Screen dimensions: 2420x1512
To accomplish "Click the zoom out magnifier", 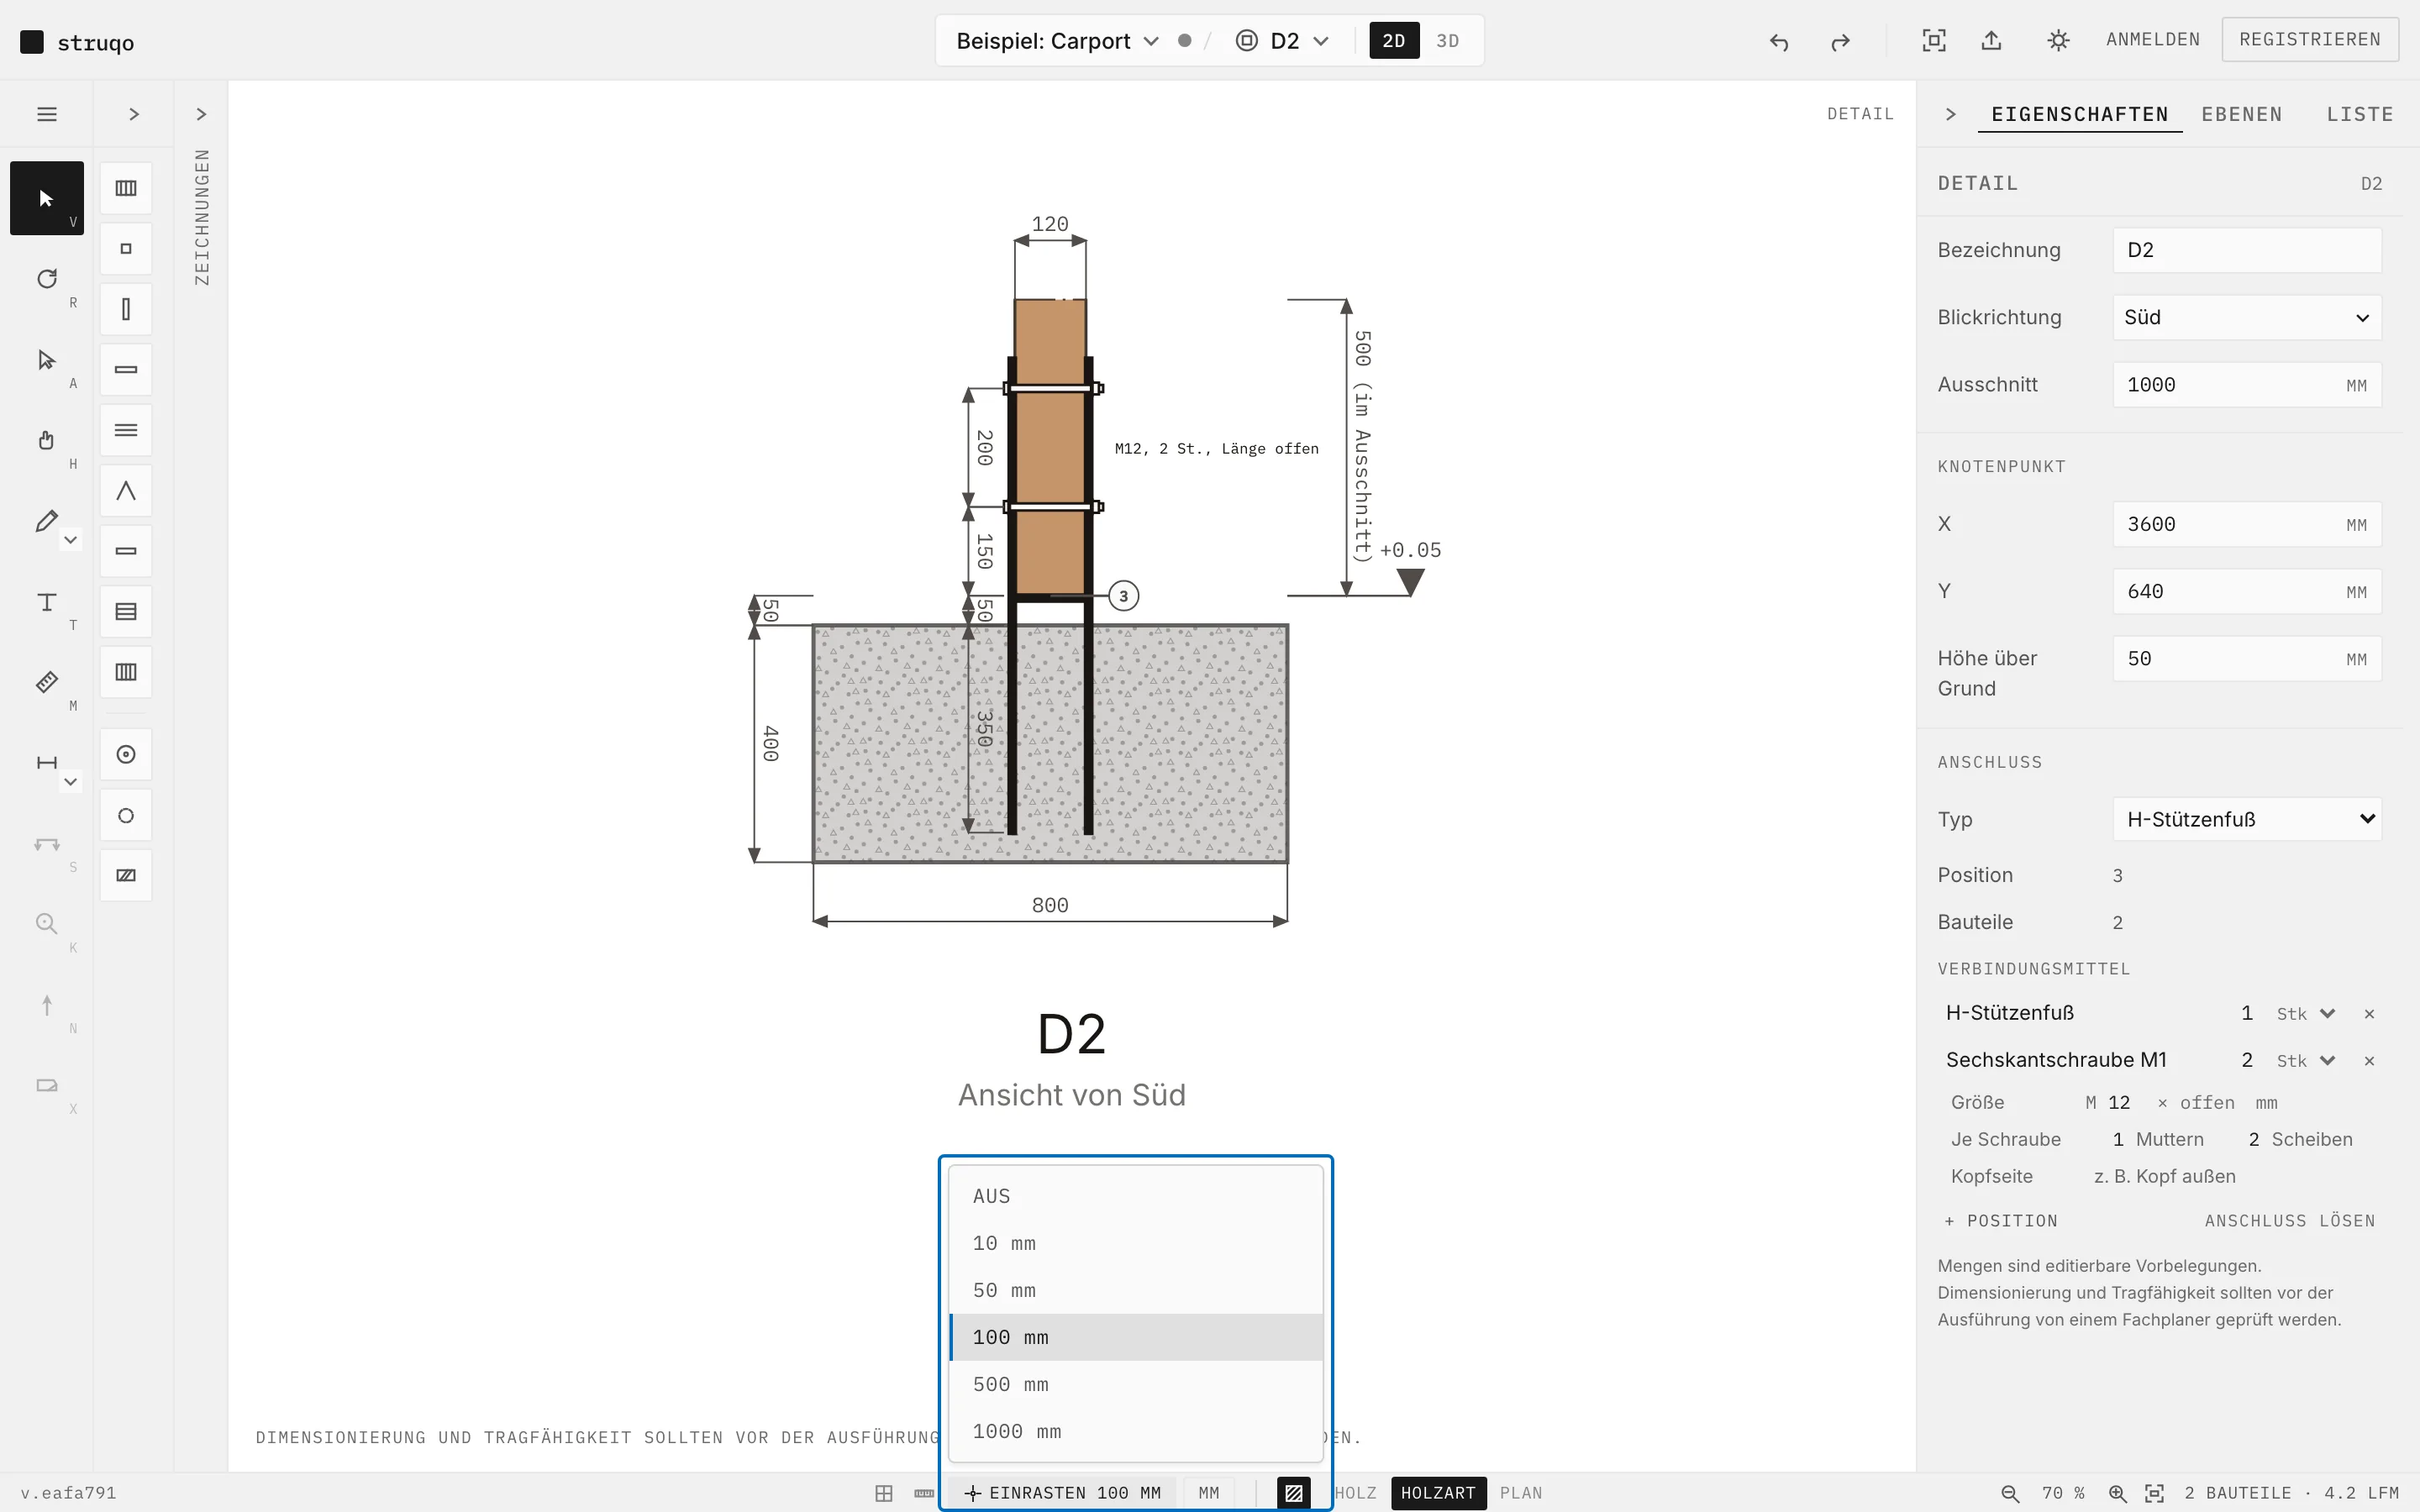I will tap(2010, 1493).
